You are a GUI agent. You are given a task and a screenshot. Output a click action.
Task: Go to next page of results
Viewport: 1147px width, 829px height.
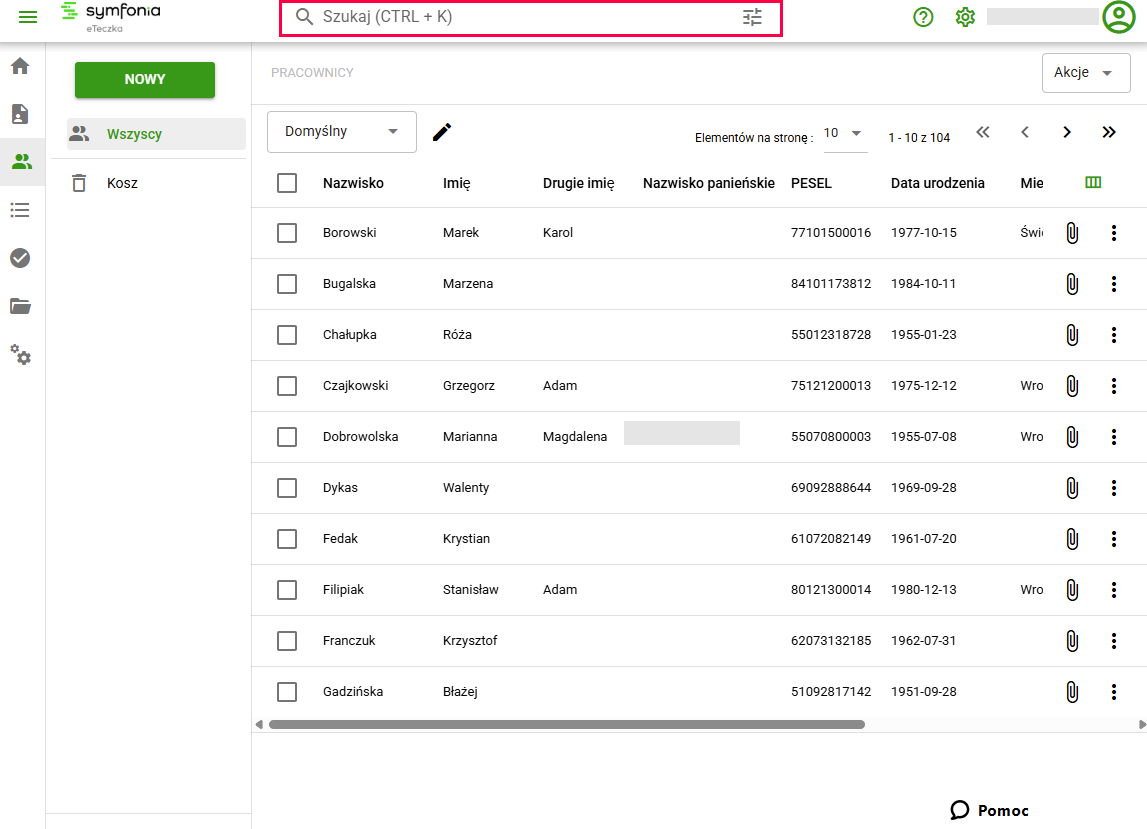[1067, 132]
